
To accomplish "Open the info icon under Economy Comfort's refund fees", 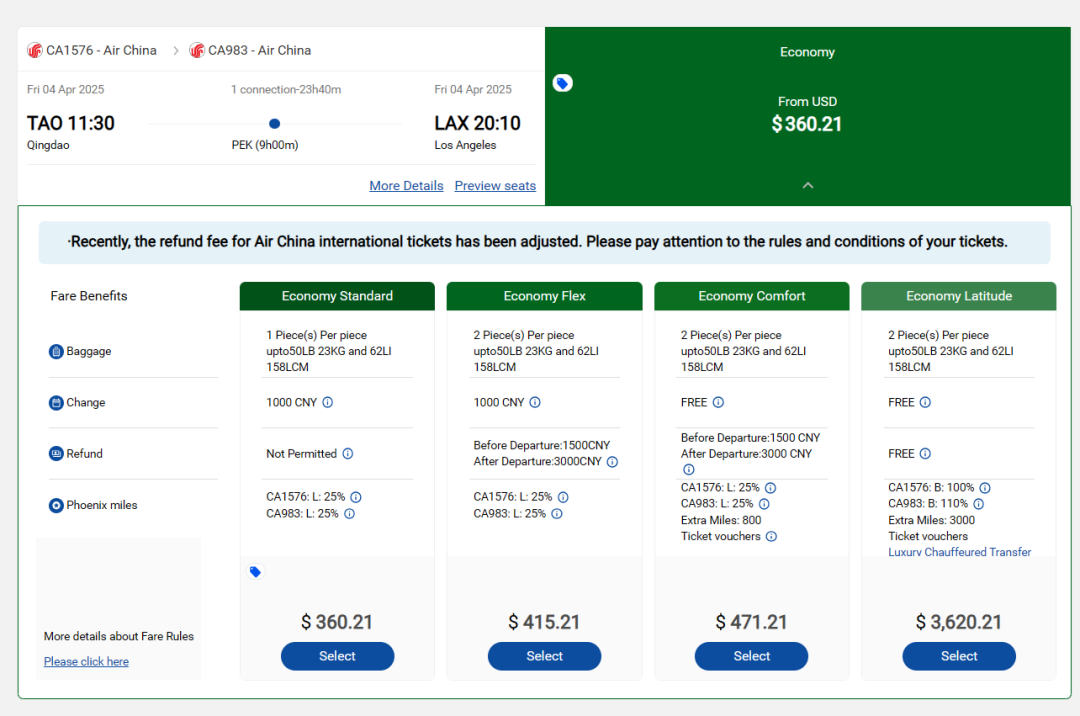I will coord(689,470).
